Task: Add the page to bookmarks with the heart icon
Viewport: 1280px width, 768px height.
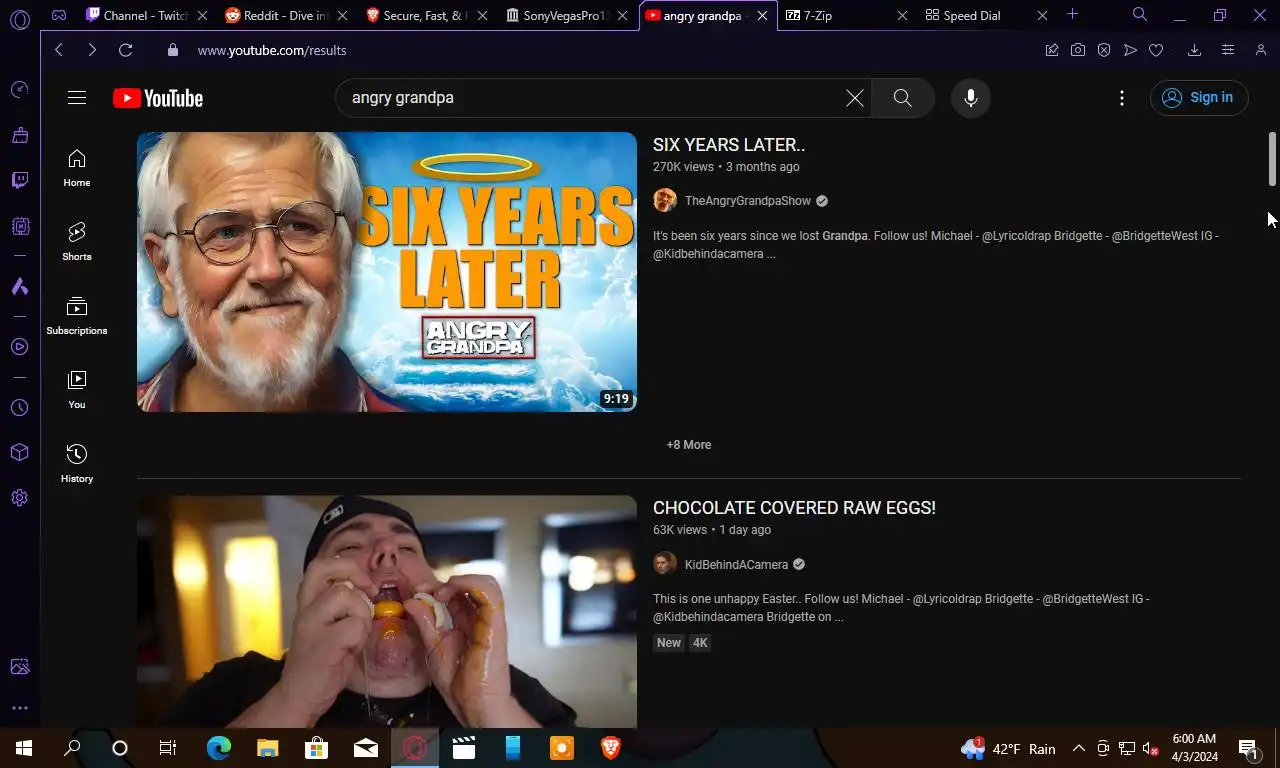Action: pyautogui.click(x=1156, y=50)
